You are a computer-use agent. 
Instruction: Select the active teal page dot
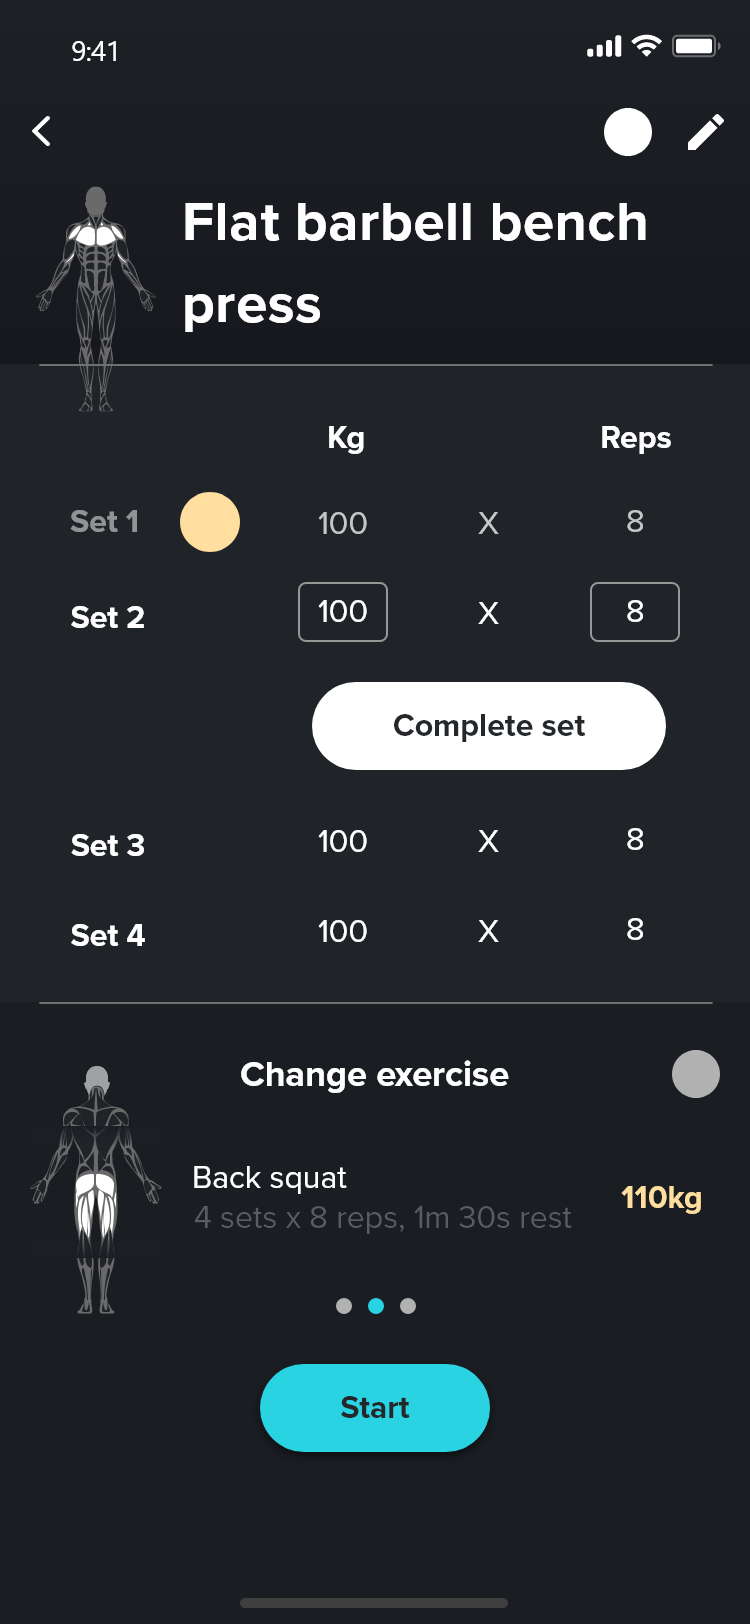[x=376, y=1306]
